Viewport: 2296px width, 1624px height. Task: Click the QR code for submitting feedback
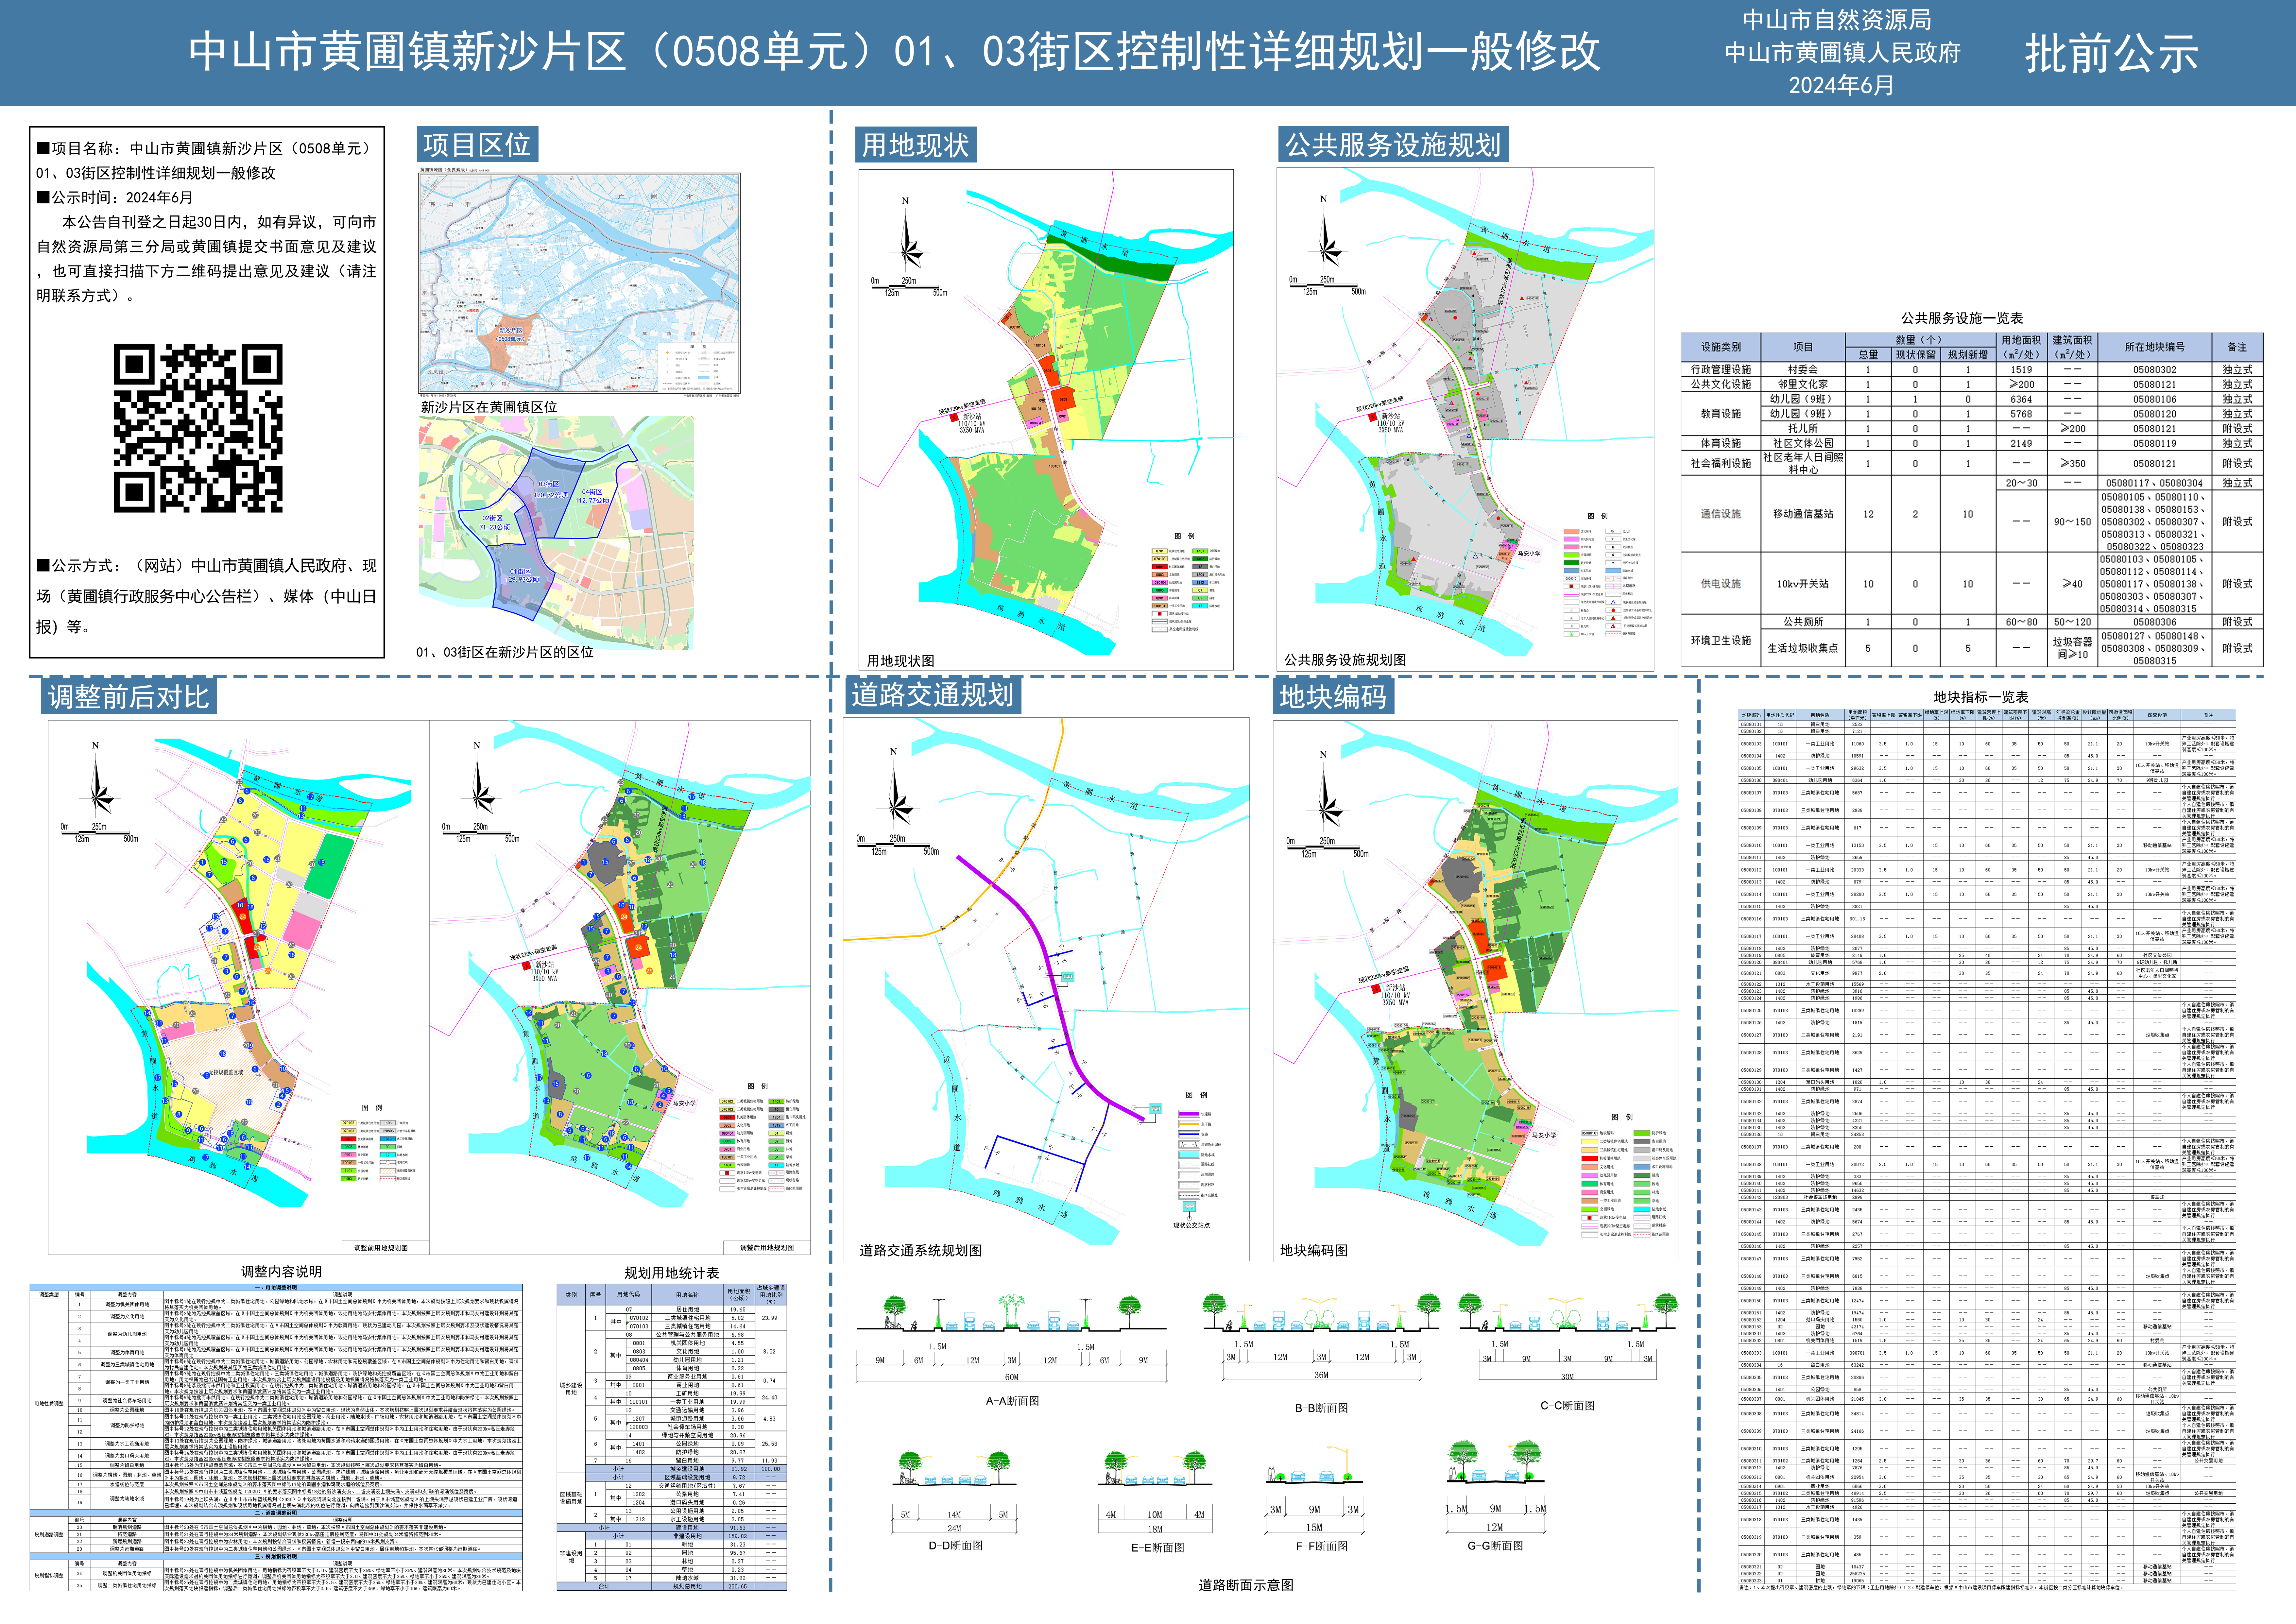(x=198, y=428)
